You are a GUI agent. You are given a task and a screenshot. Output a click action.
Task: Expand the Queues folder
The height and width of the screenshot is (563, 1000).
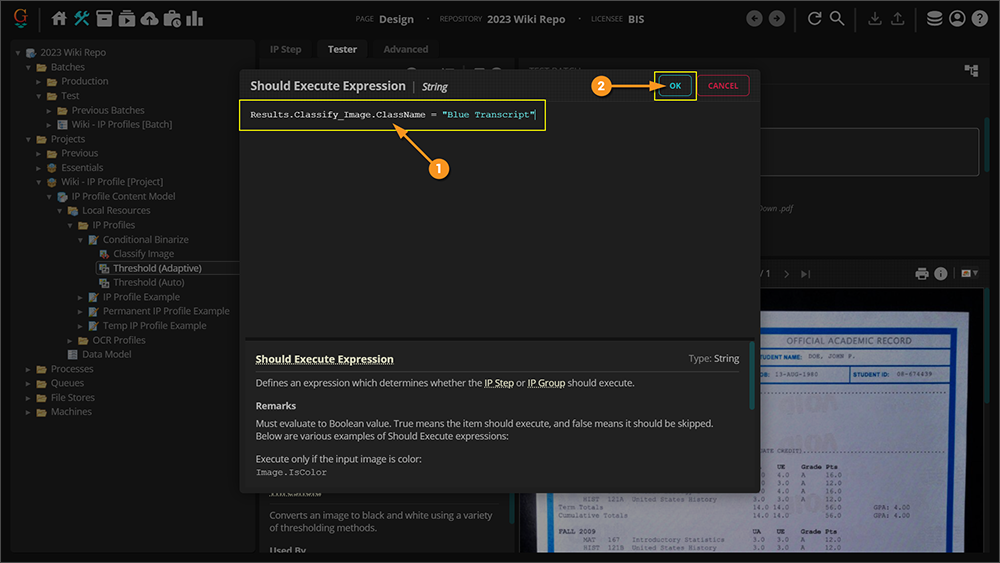pos(28,383)
